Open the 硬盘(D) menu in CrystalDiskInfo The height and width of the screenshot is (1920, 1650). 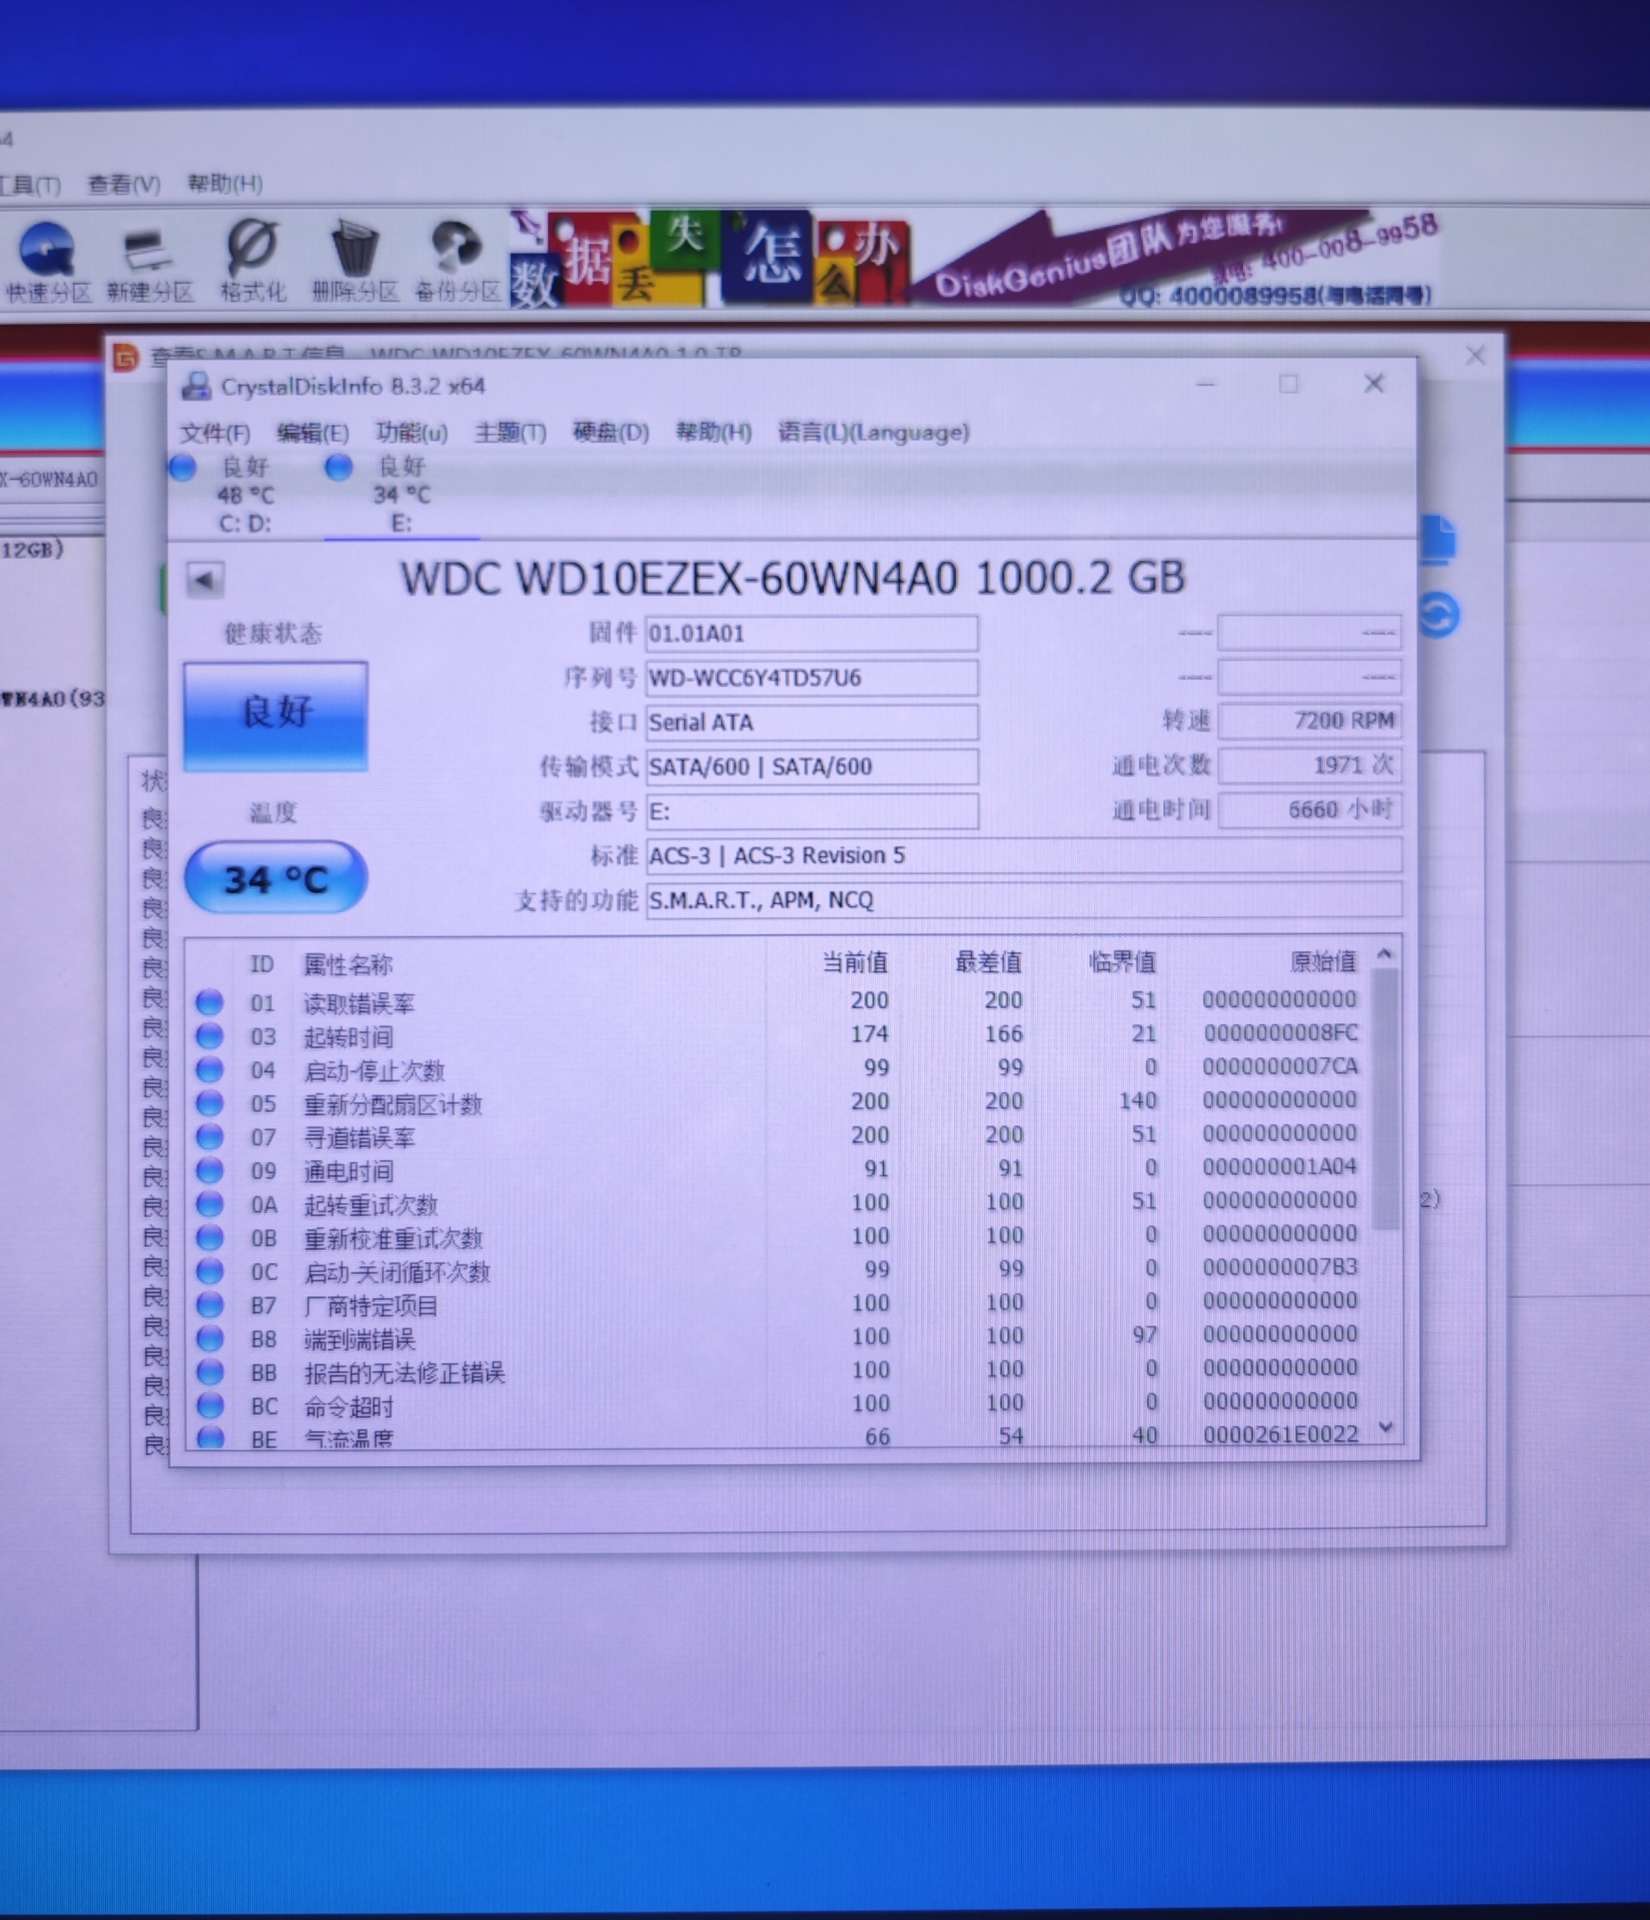pos(610,432)
